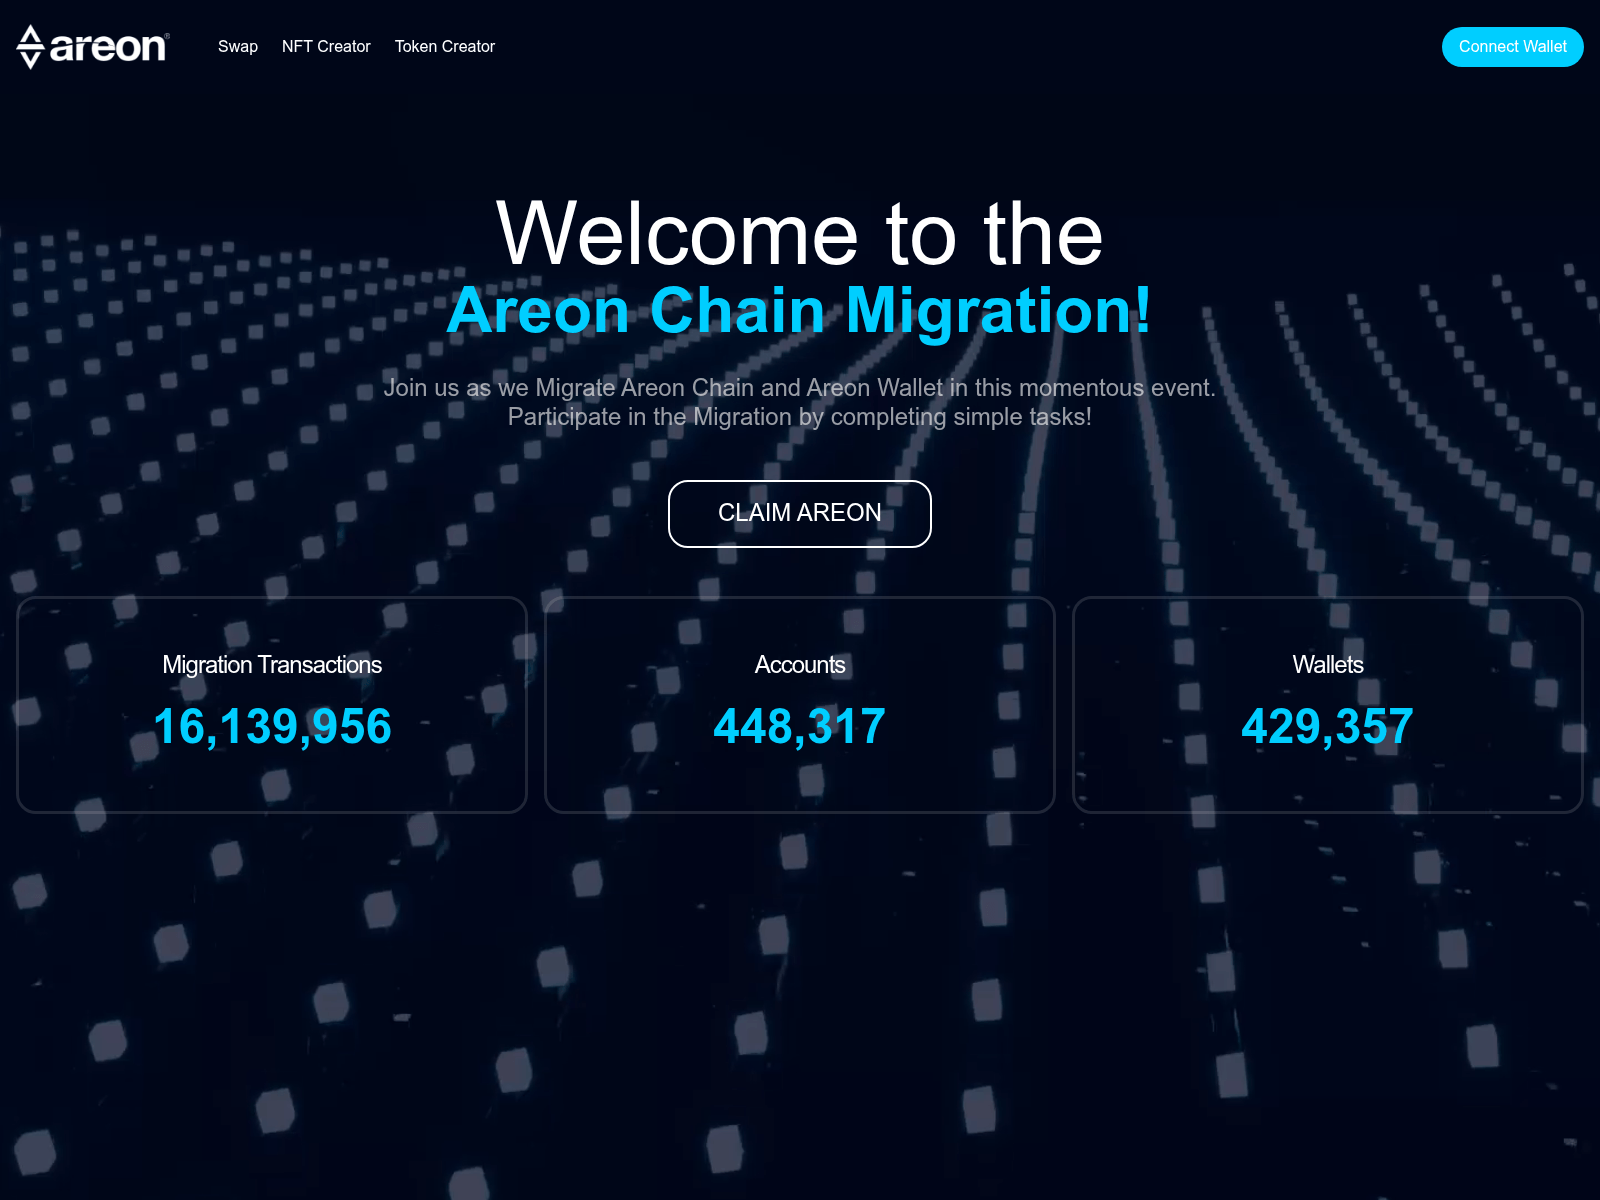The image size is (1600, 1200).
Task: Click the 'Join us as we Migrate' line
Action: coord(800,388)
